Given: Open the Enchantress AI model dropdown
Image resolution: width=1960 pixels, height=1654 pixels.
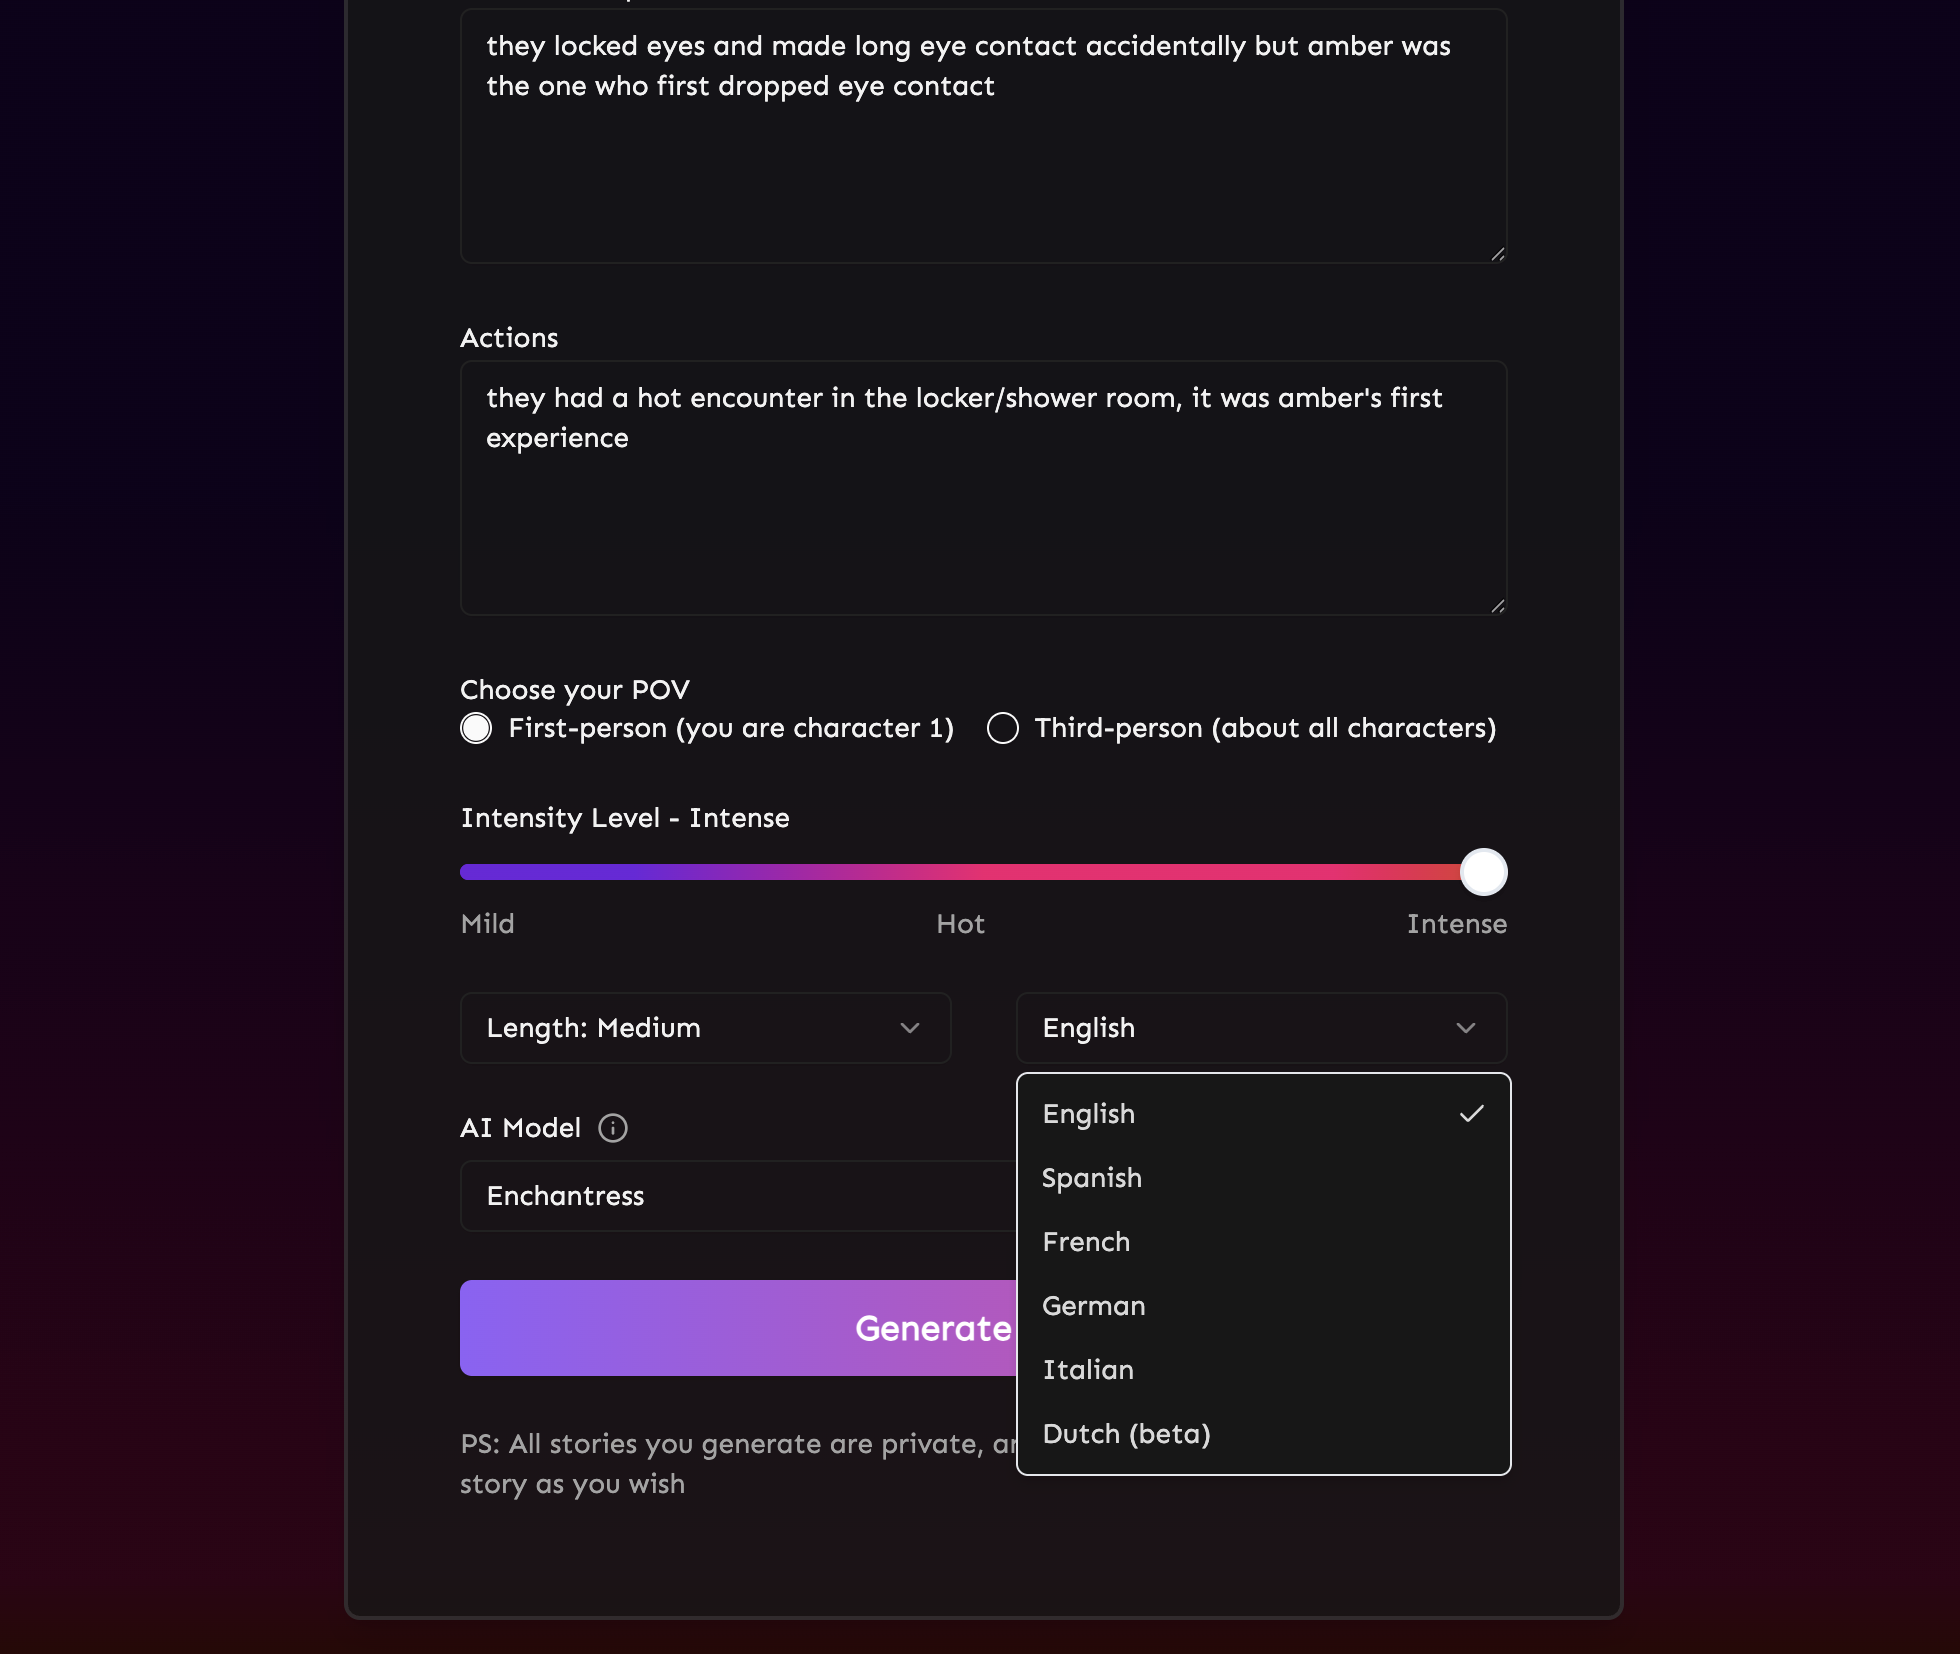Looking at the screenshot, I should [x=738, y=1196].
